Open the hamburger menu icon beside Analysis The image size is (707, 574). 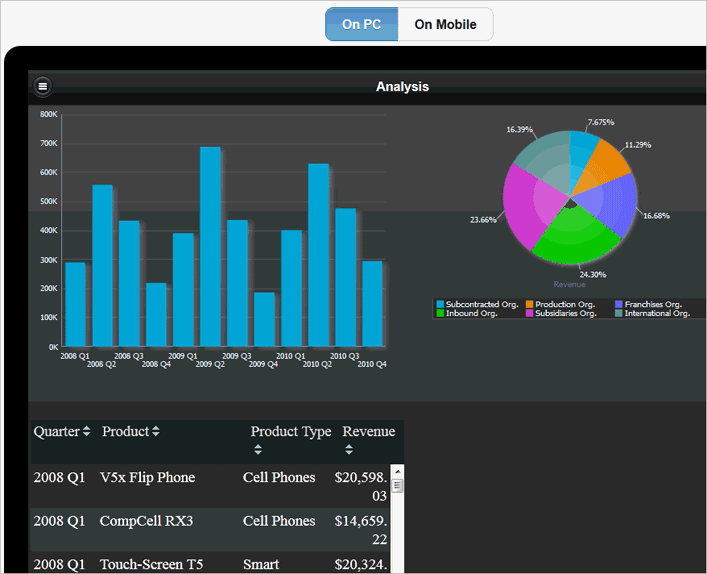[43, 86]
